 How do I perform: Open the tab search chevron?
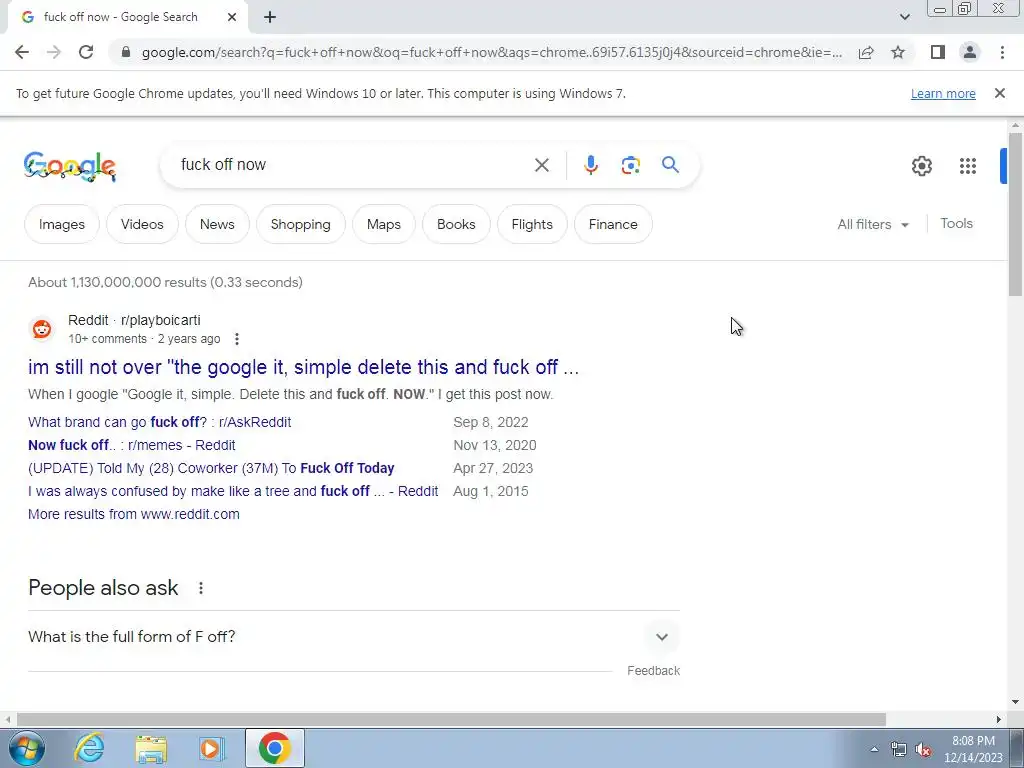click(x=904, y=17)
